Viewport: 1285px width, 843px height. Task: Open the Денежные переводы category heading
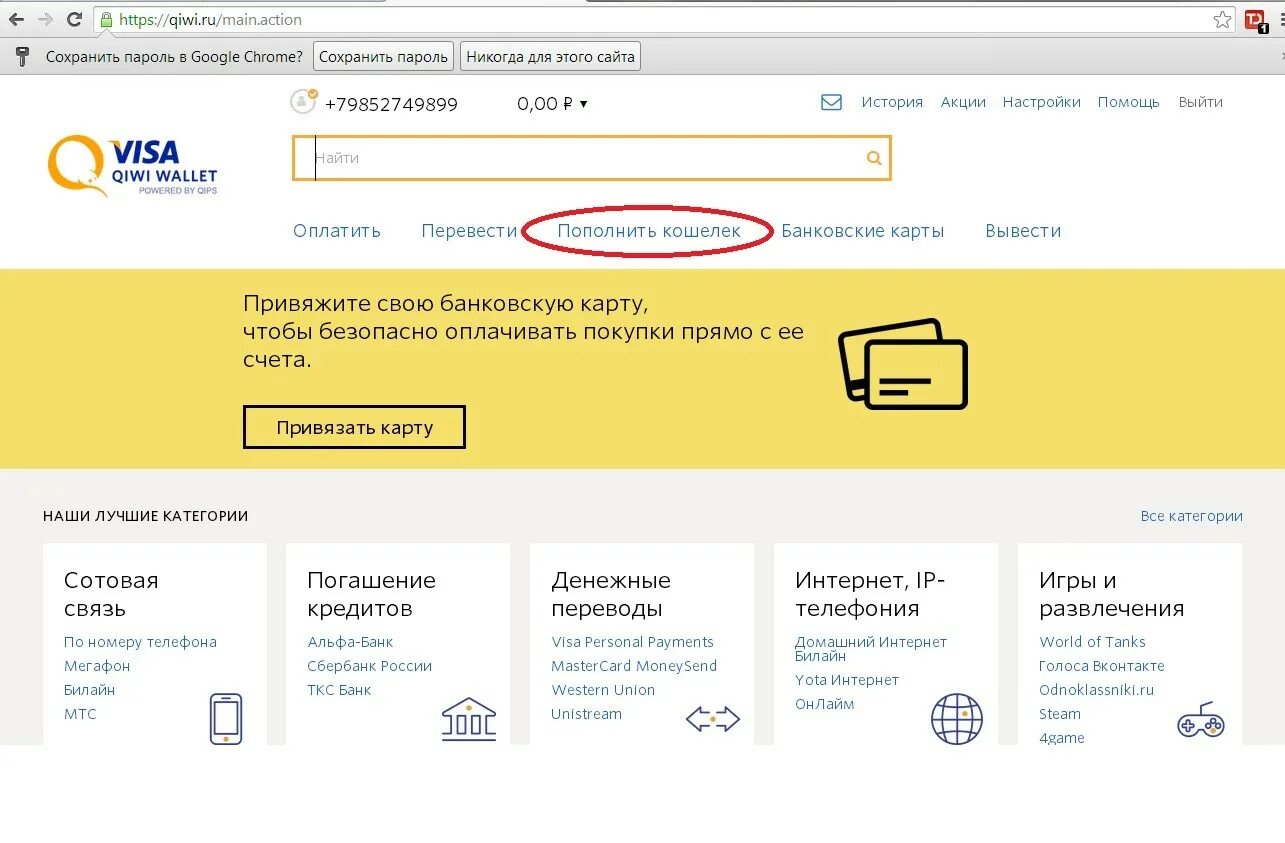[611, 594]
